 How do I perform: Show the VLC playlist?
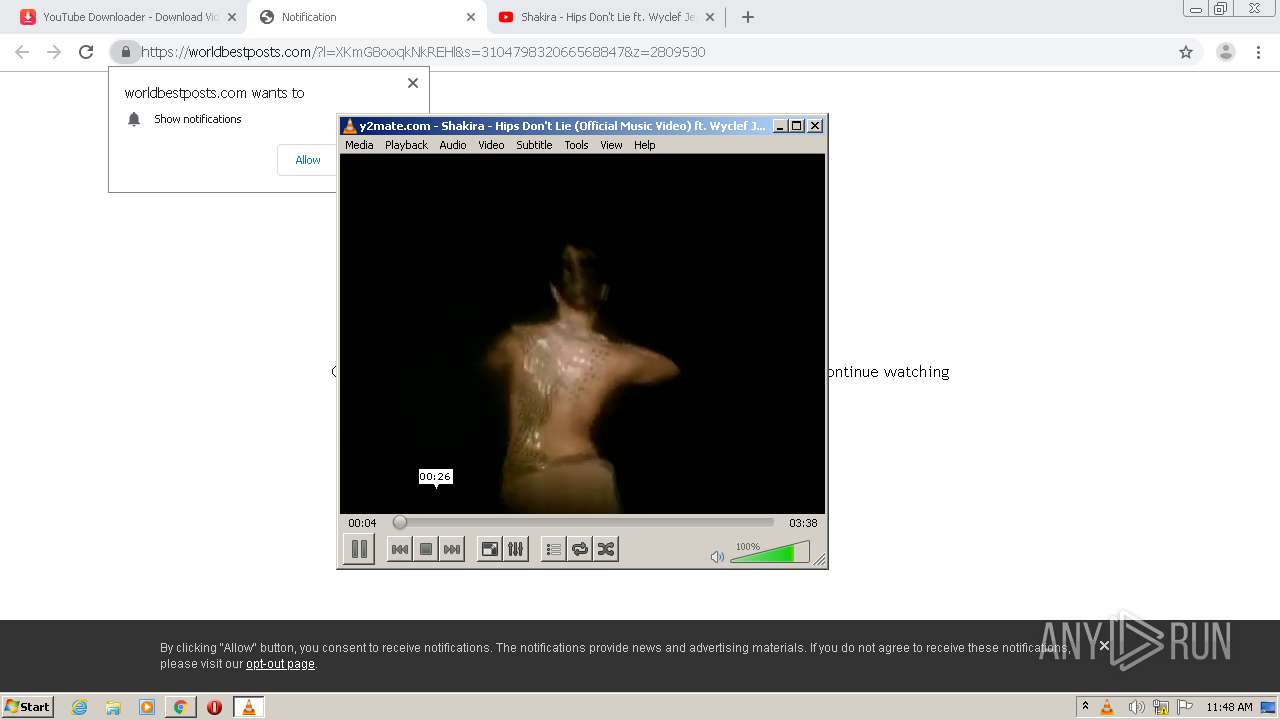553,549
